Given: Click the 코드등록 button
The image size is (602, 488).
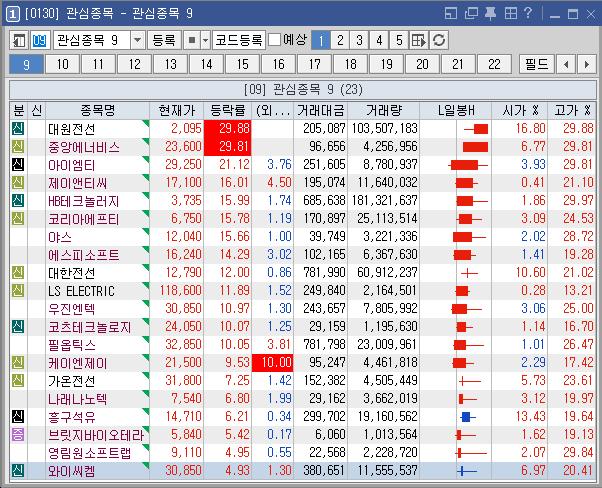Looking at the screenshot, I should (239, 40).
